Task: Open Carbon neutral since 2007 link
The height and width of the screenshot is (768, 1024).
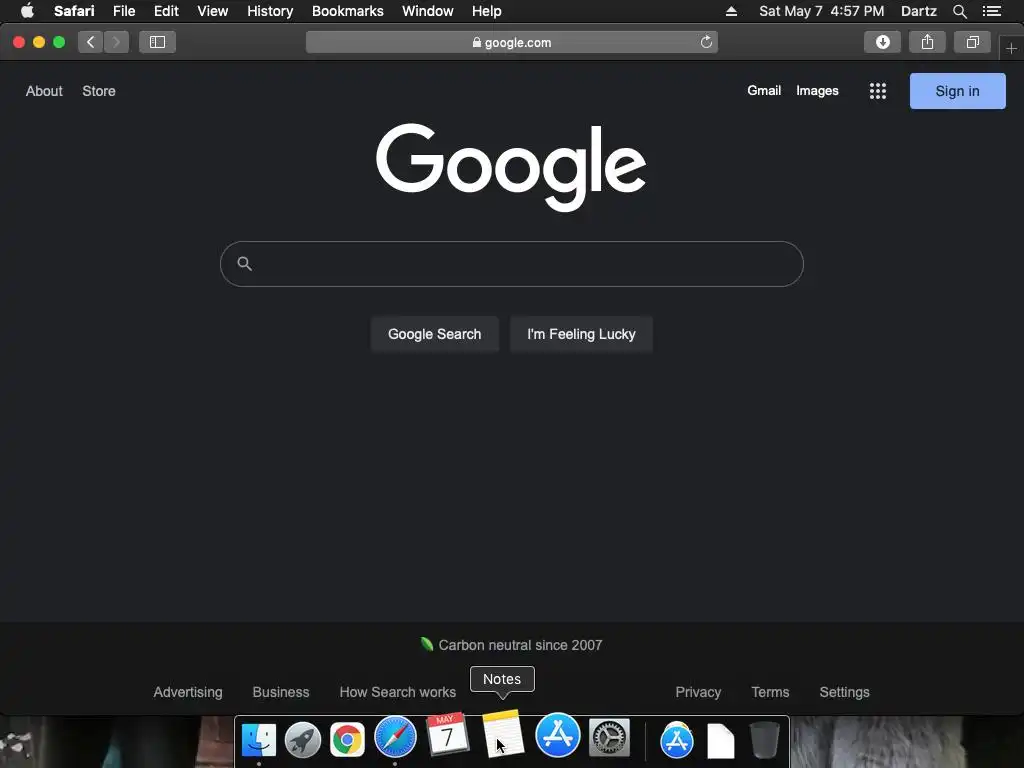Action: click(511, 645)
